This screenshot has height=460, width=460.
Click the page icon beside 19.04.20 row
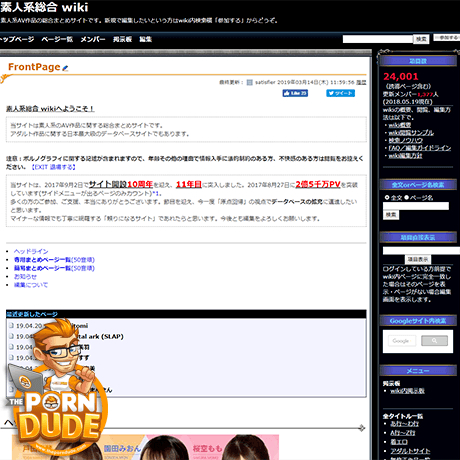11,325
